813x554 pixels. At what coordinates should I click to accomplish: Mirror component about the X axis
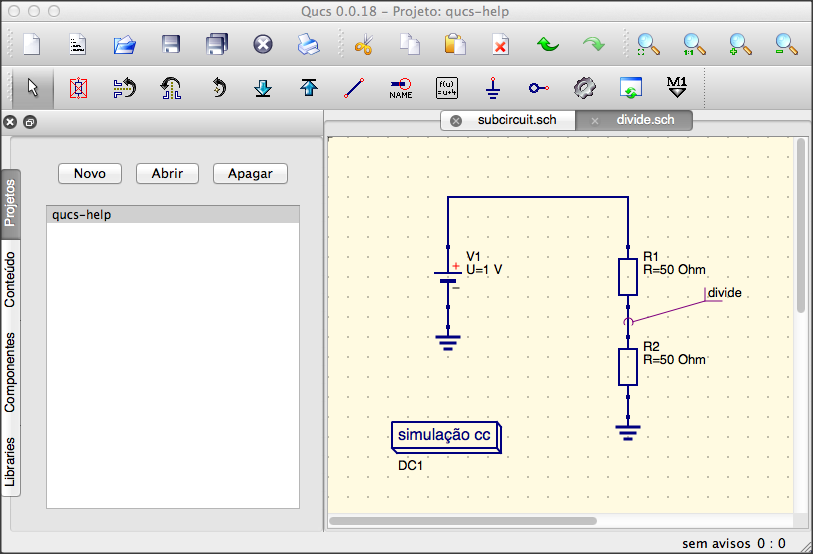click(x=124, y=88)
